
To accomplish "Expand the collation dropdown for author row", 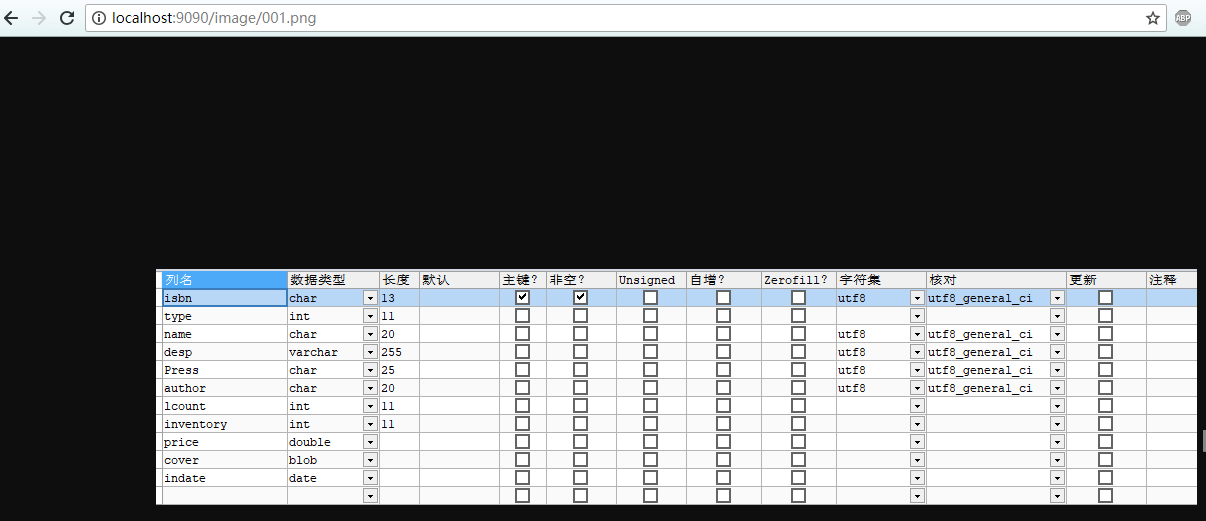I will click(1057, 388).
